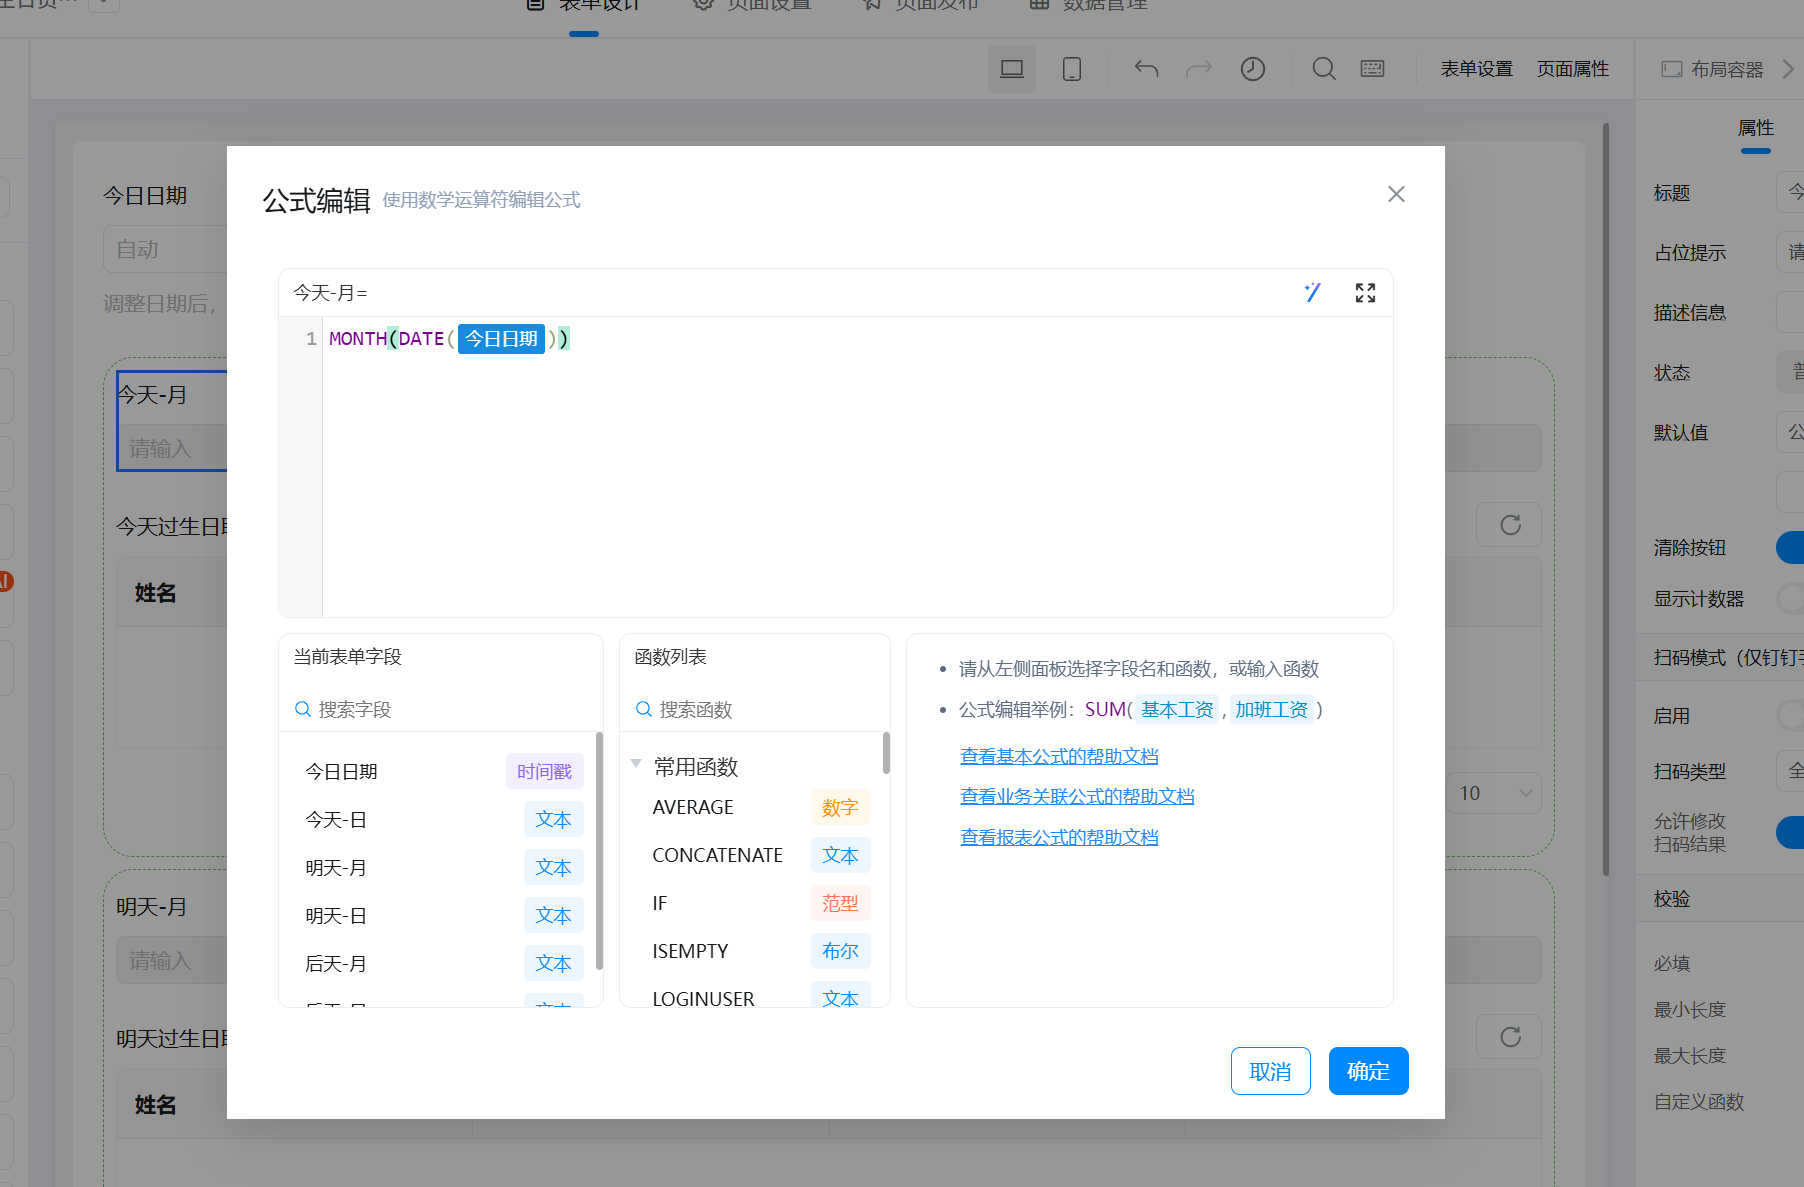
Task: Select the 明天-日 field
Action: tap(441, 915)
